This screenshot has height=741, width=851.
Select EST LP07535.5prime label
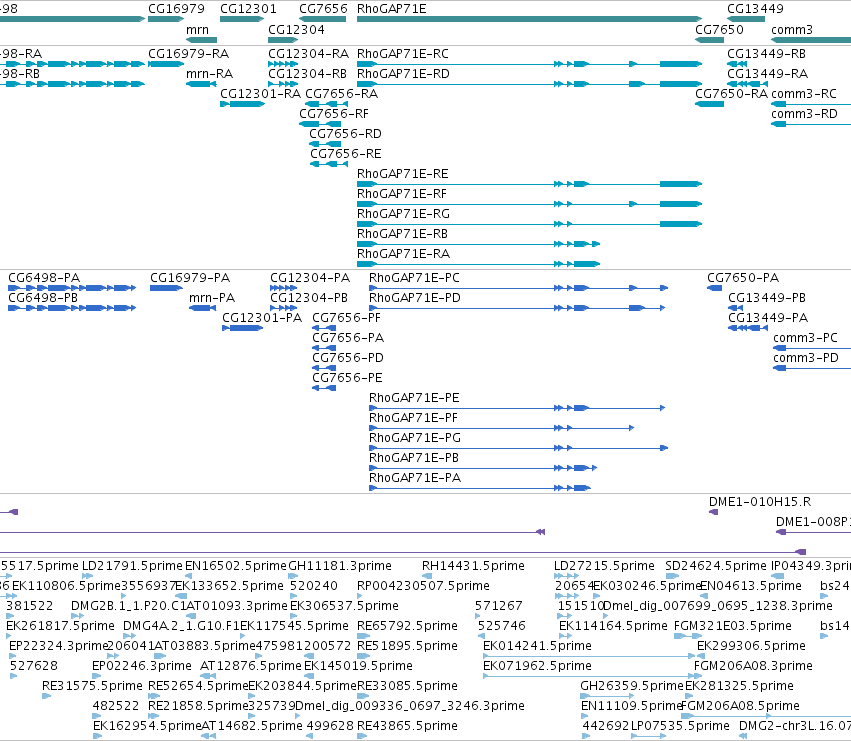tap(680, 726)
